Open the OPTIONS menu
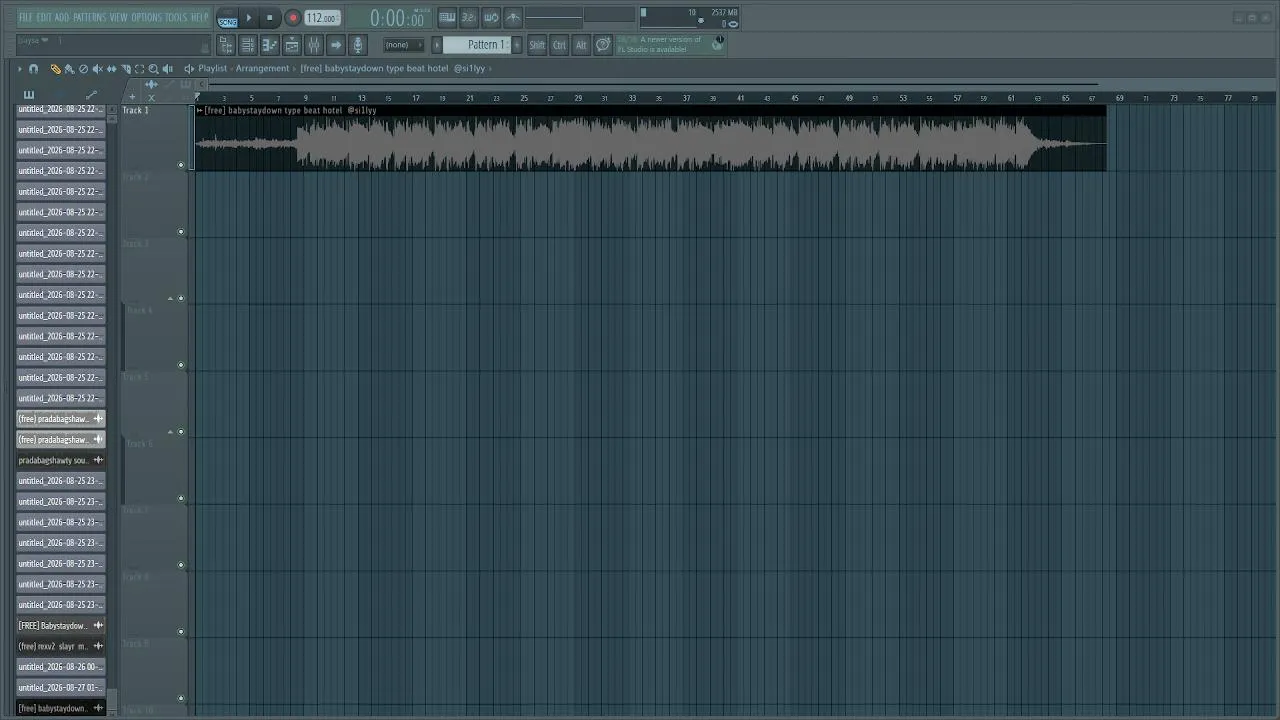The width and height of the screenshot is (1280, 720). coord(146,18)
